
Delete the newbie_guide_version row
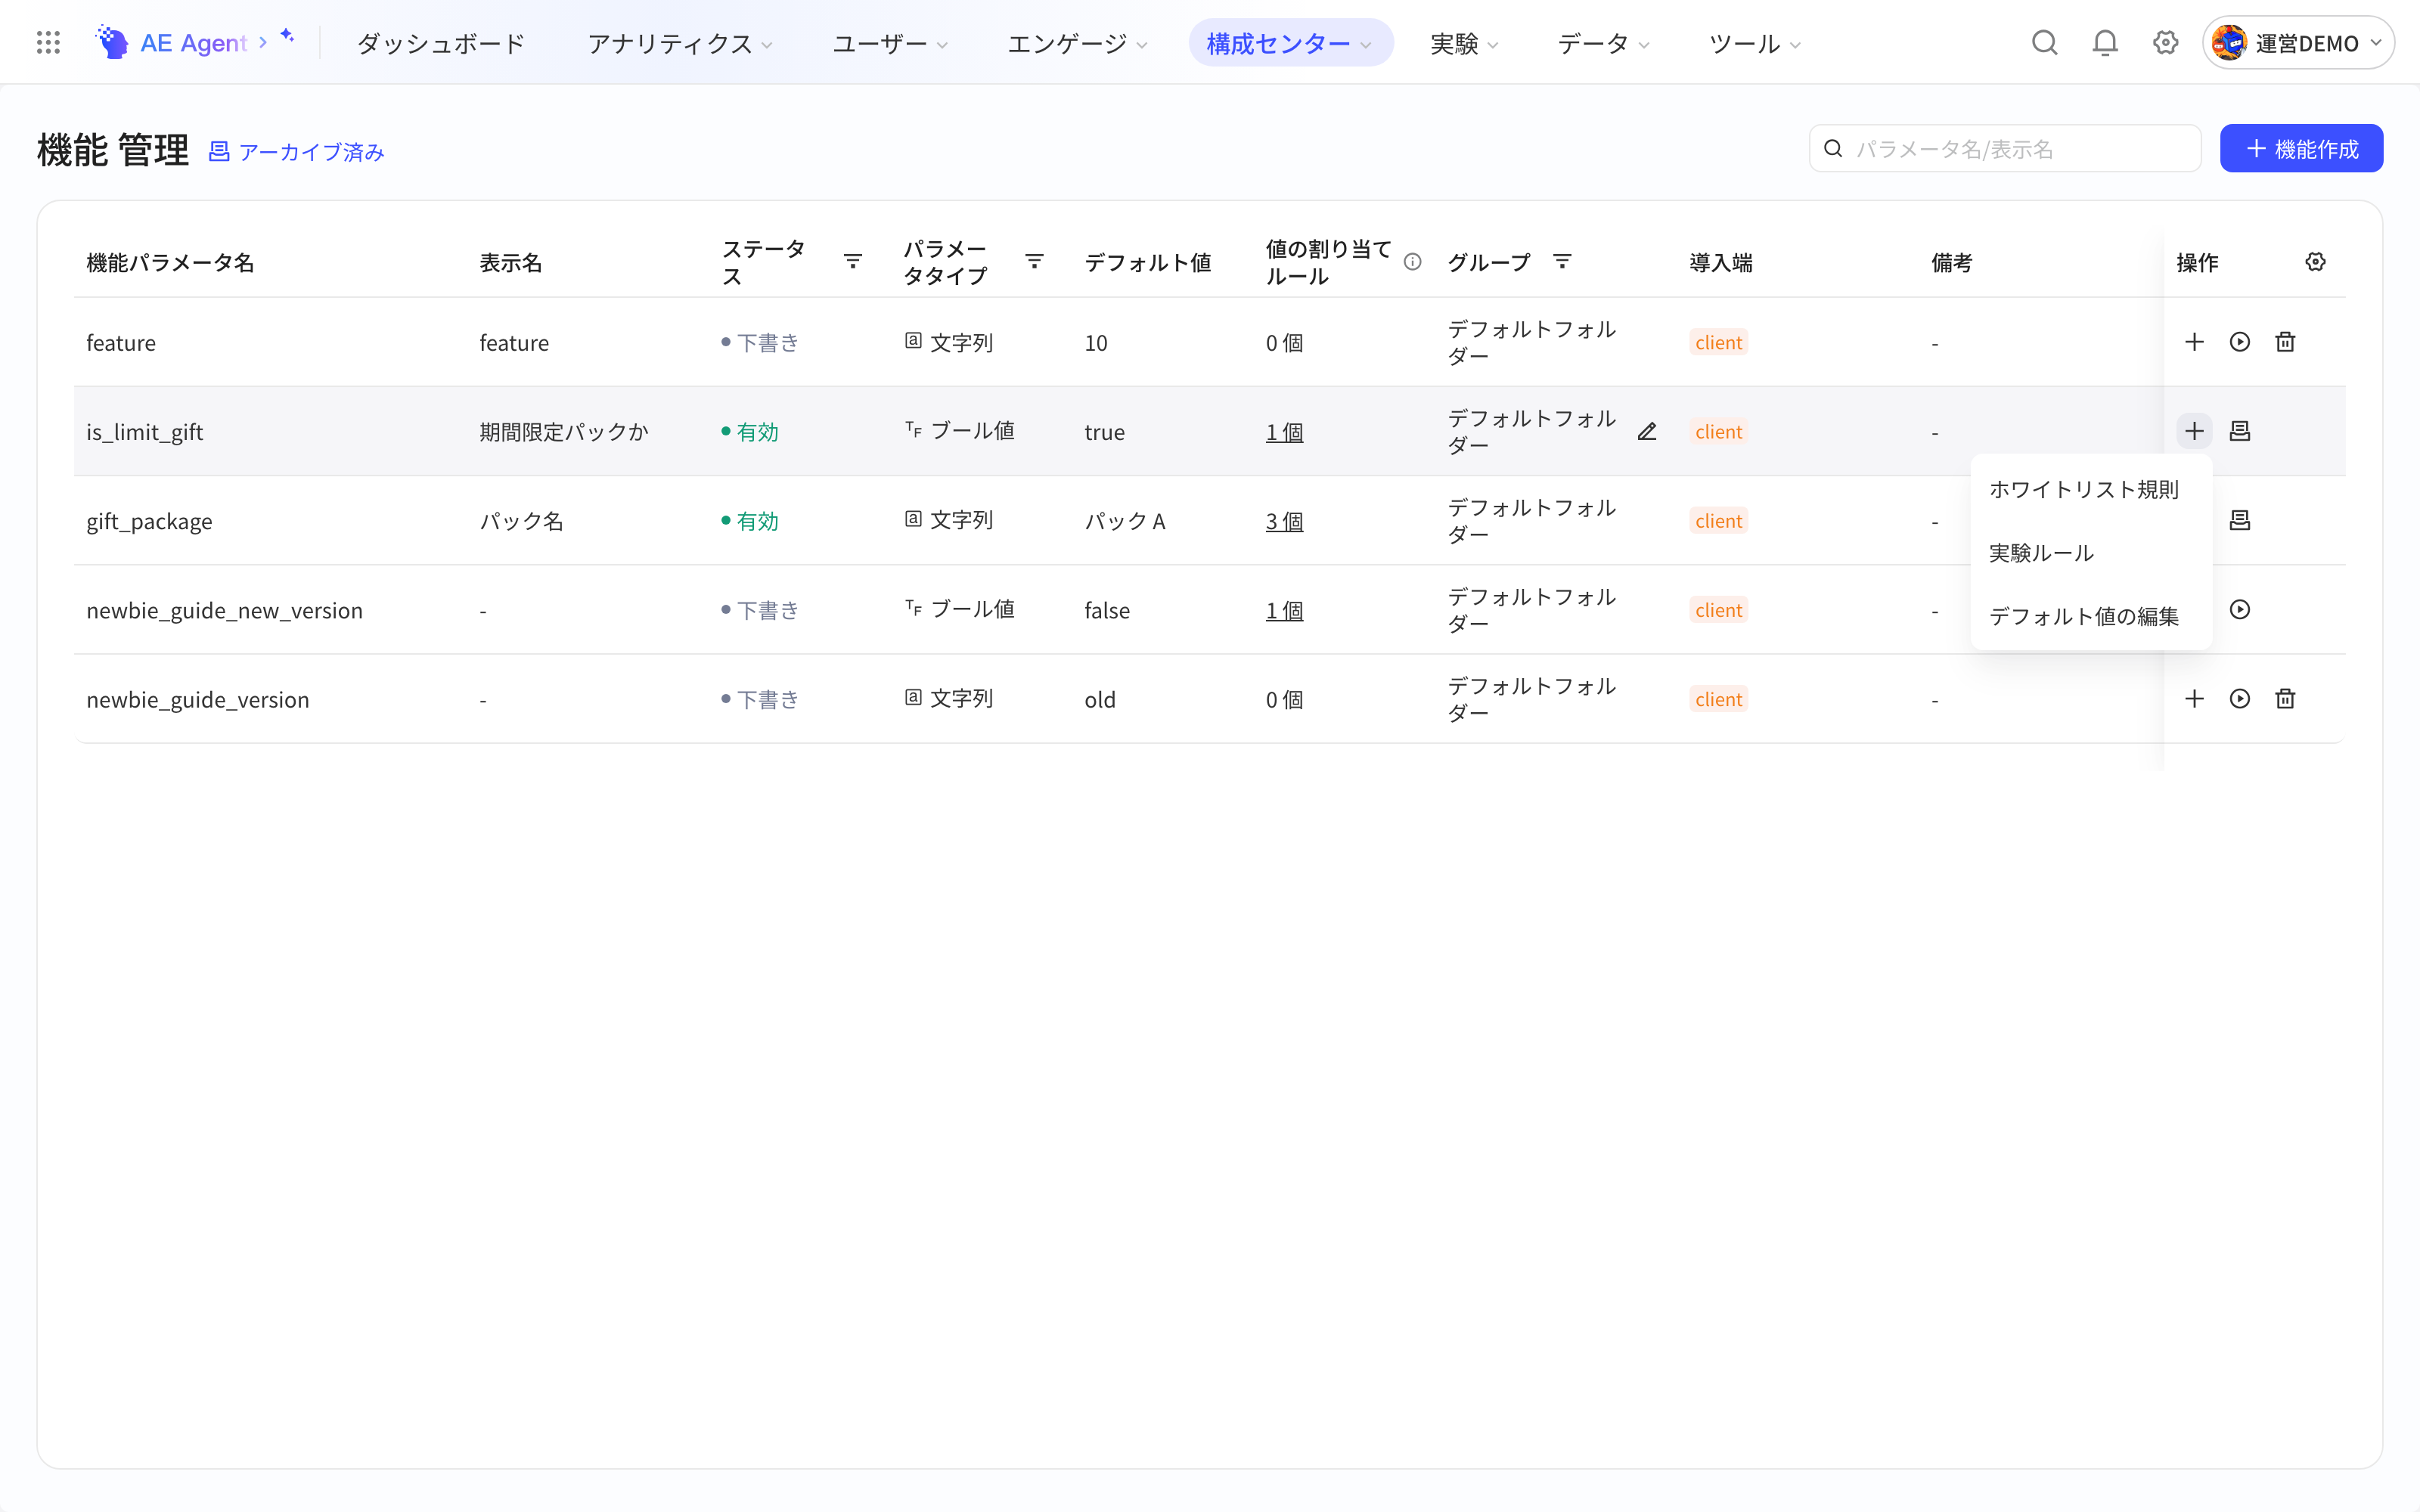click(x=2285, y=698)
